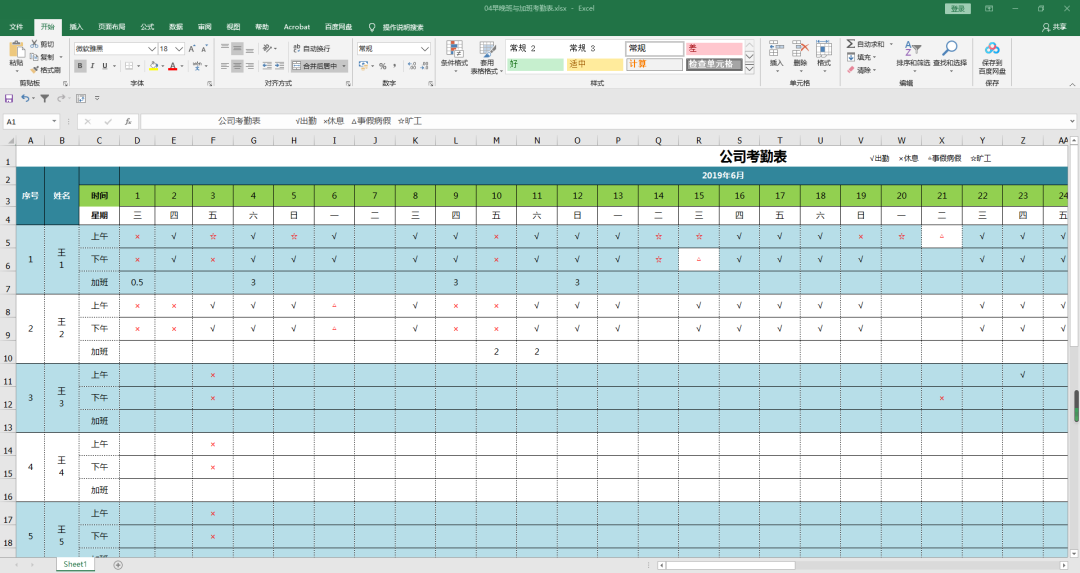Toggle Bold formatting

pos(80,66)
